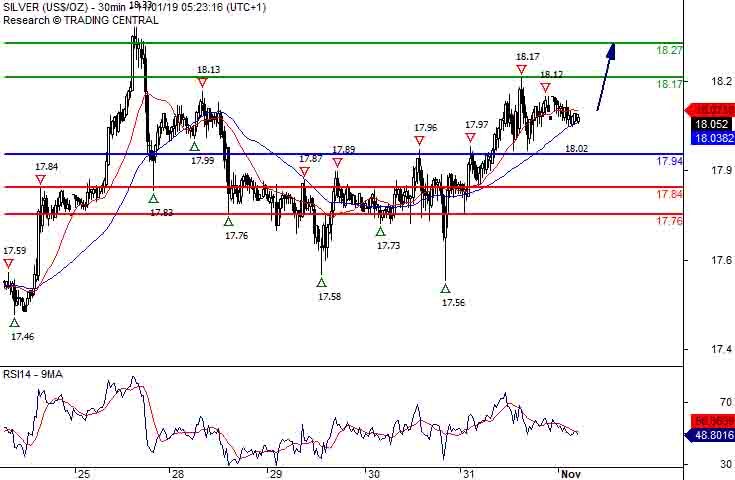Image resolution: width=735 pixels, height=480 pixels.
Task: Click the date label 29 on time axis
Action: click(x=276, y=474)
